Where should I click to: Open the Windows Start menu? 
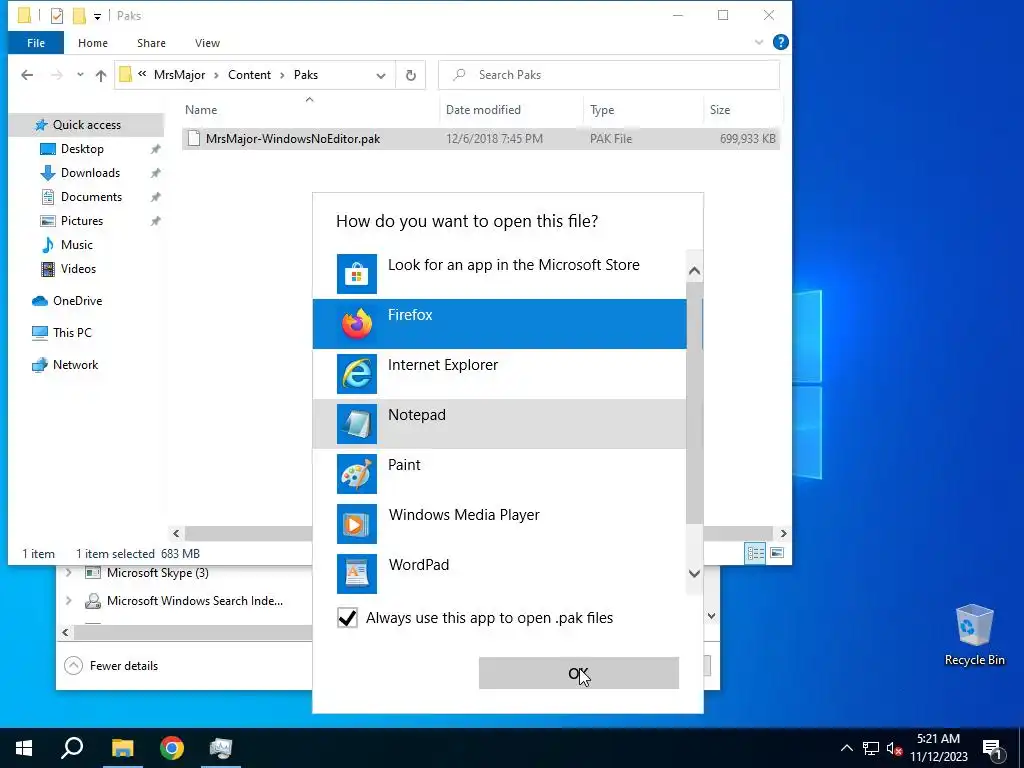tap(24, 748)
